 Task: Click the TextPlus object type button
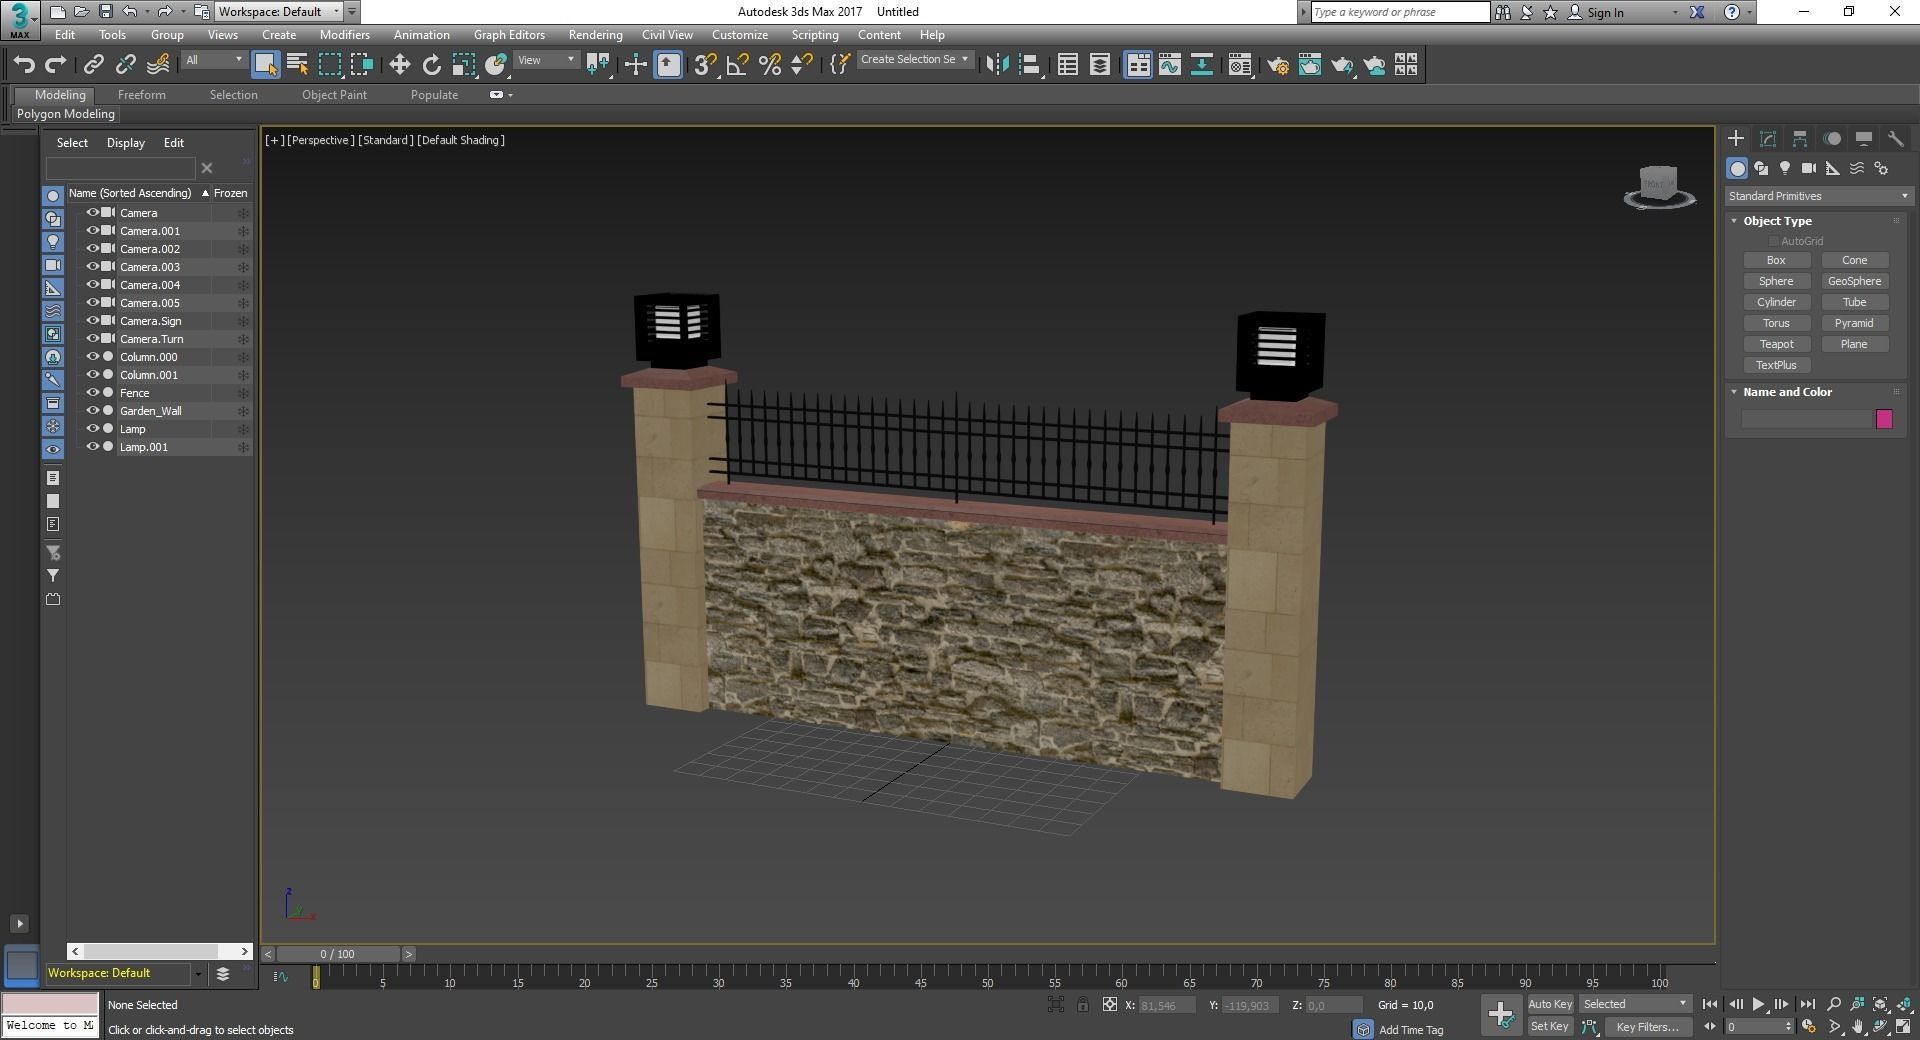click(1776, 365)
